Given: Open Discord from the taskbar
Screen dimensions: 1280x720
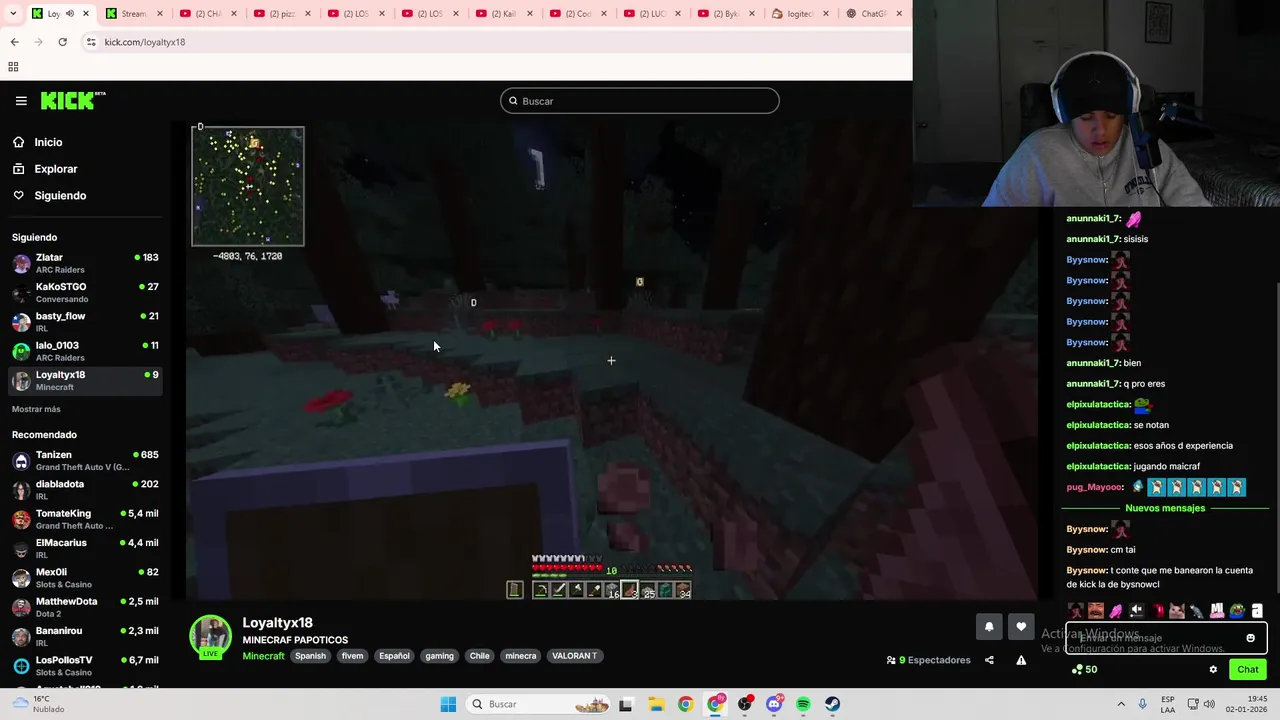Looking at the screenshot, I should 774,704.
